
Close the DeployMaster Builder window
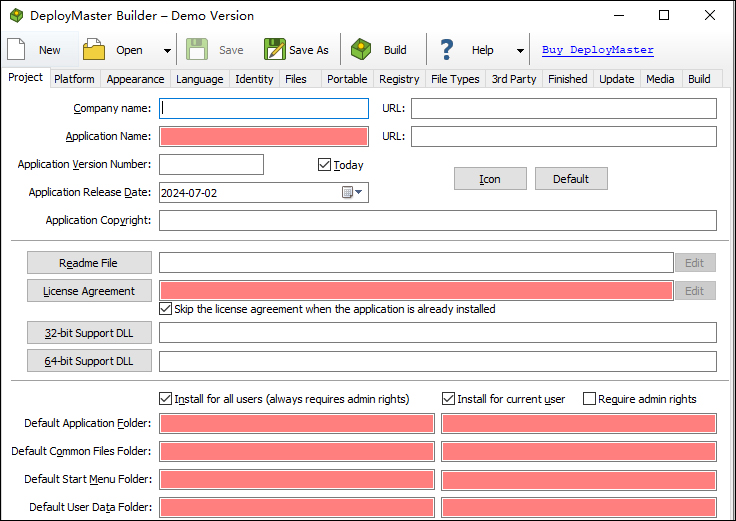point(710,15)
